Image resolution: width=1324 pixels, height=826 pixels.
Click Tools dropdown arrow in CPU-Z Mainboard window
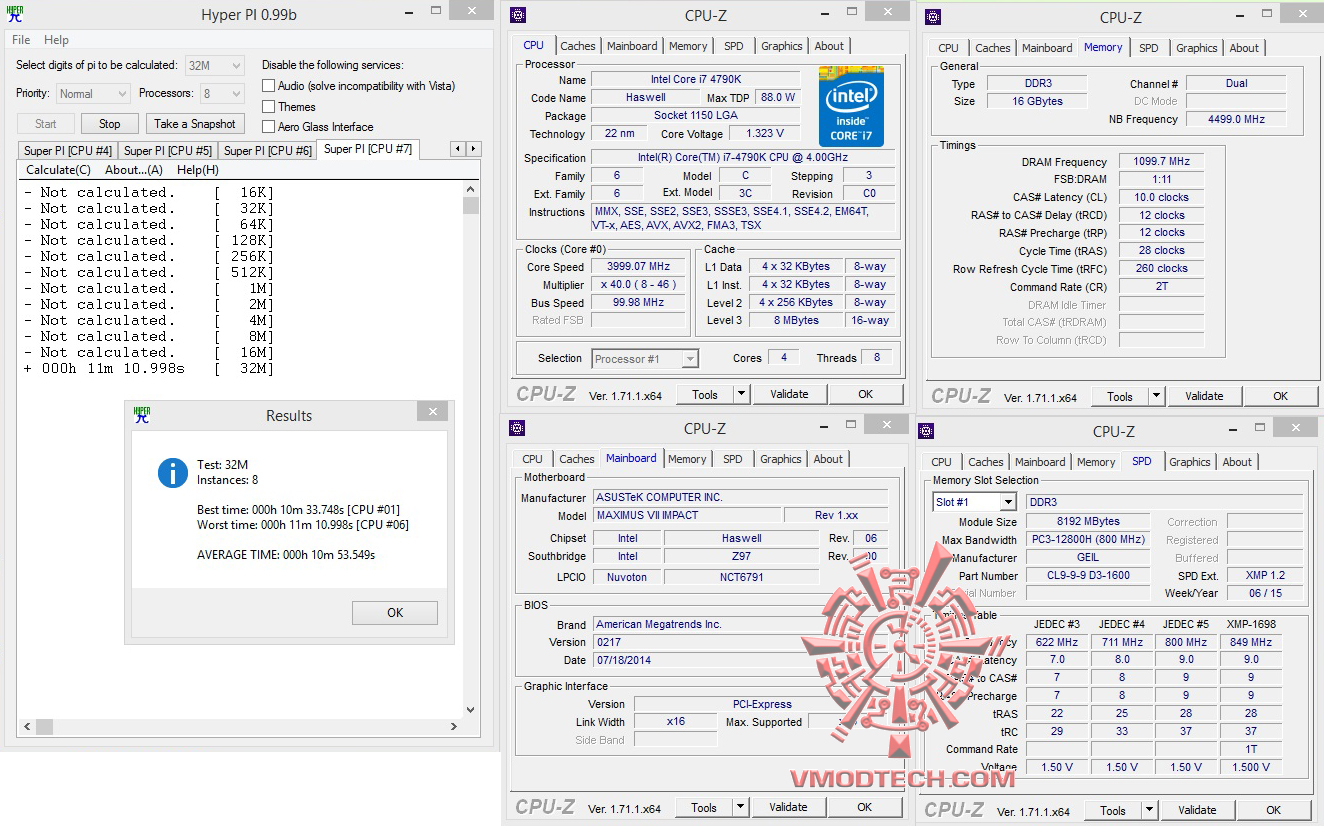pyautogui.click(x=740, y=807)
